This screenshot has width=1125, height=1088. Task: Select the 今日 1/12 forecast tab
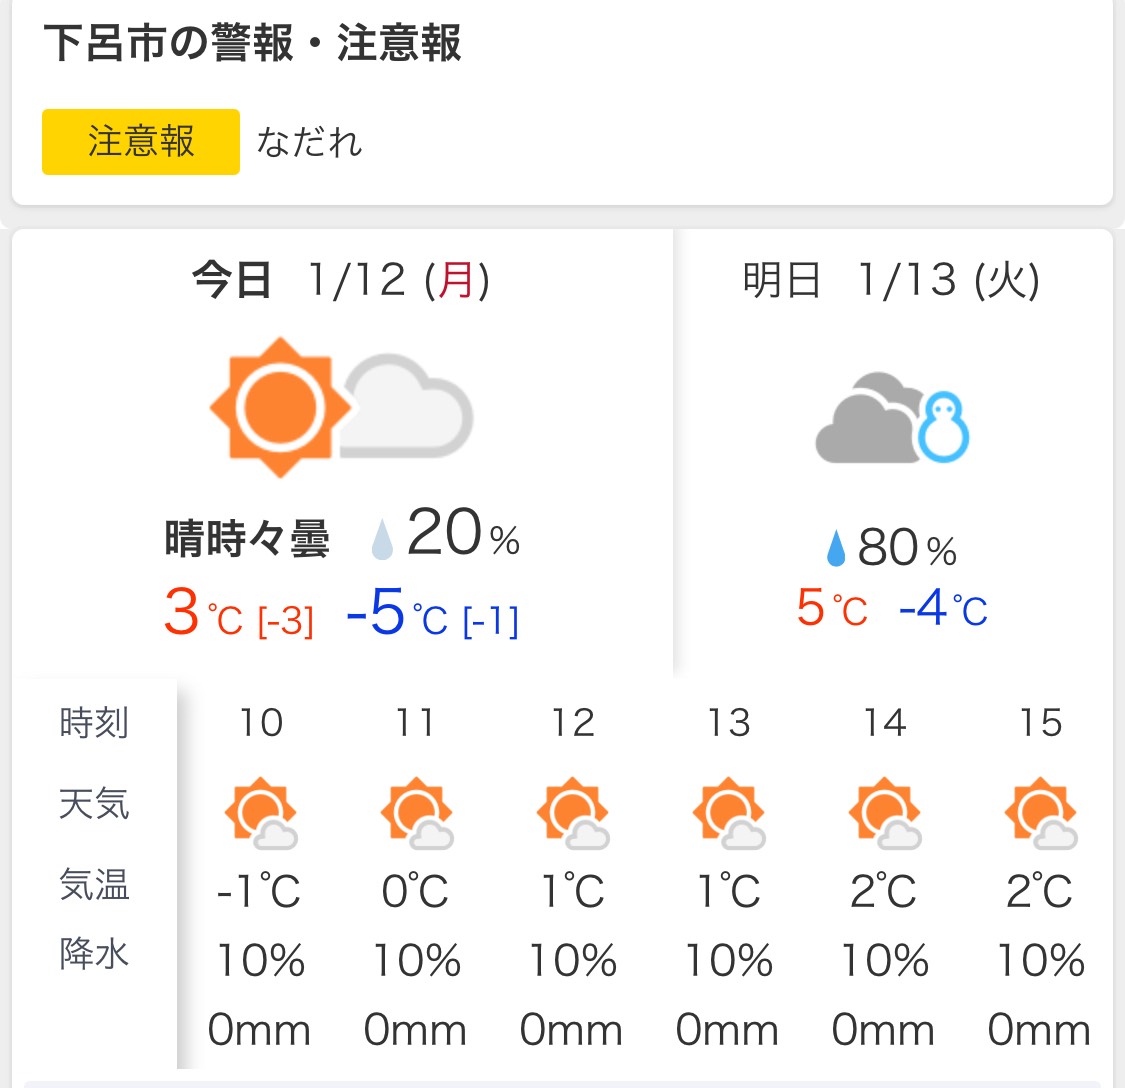[341, 281]
